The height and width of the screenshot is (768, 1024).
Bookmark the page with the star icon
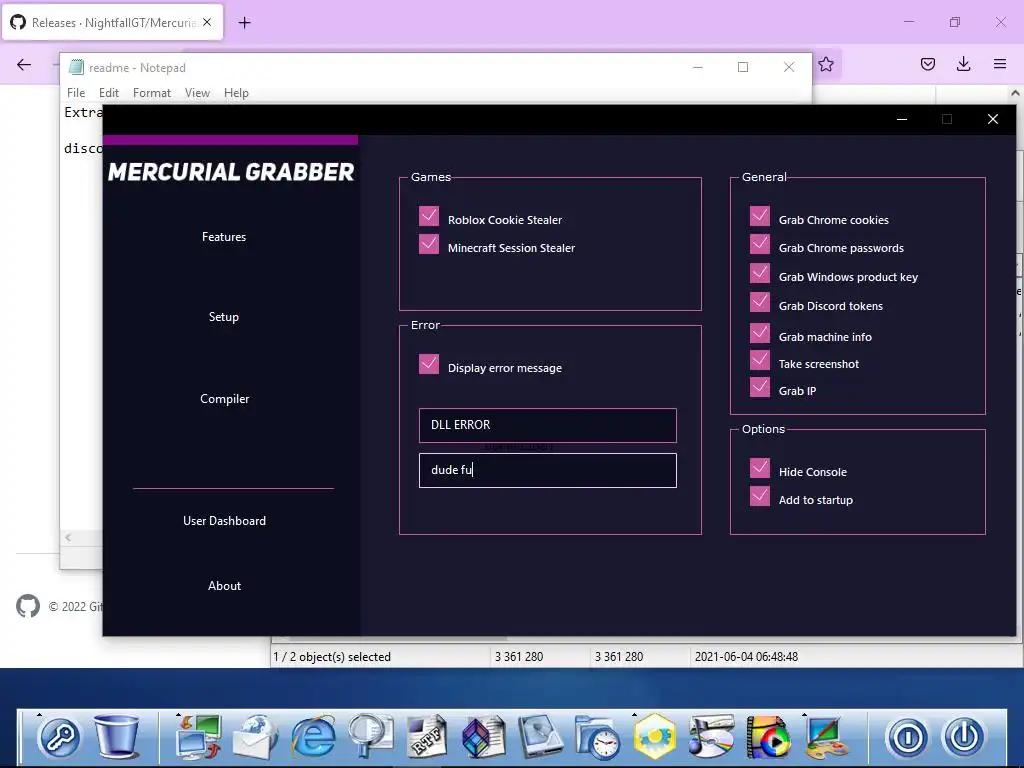pos(825,64)
